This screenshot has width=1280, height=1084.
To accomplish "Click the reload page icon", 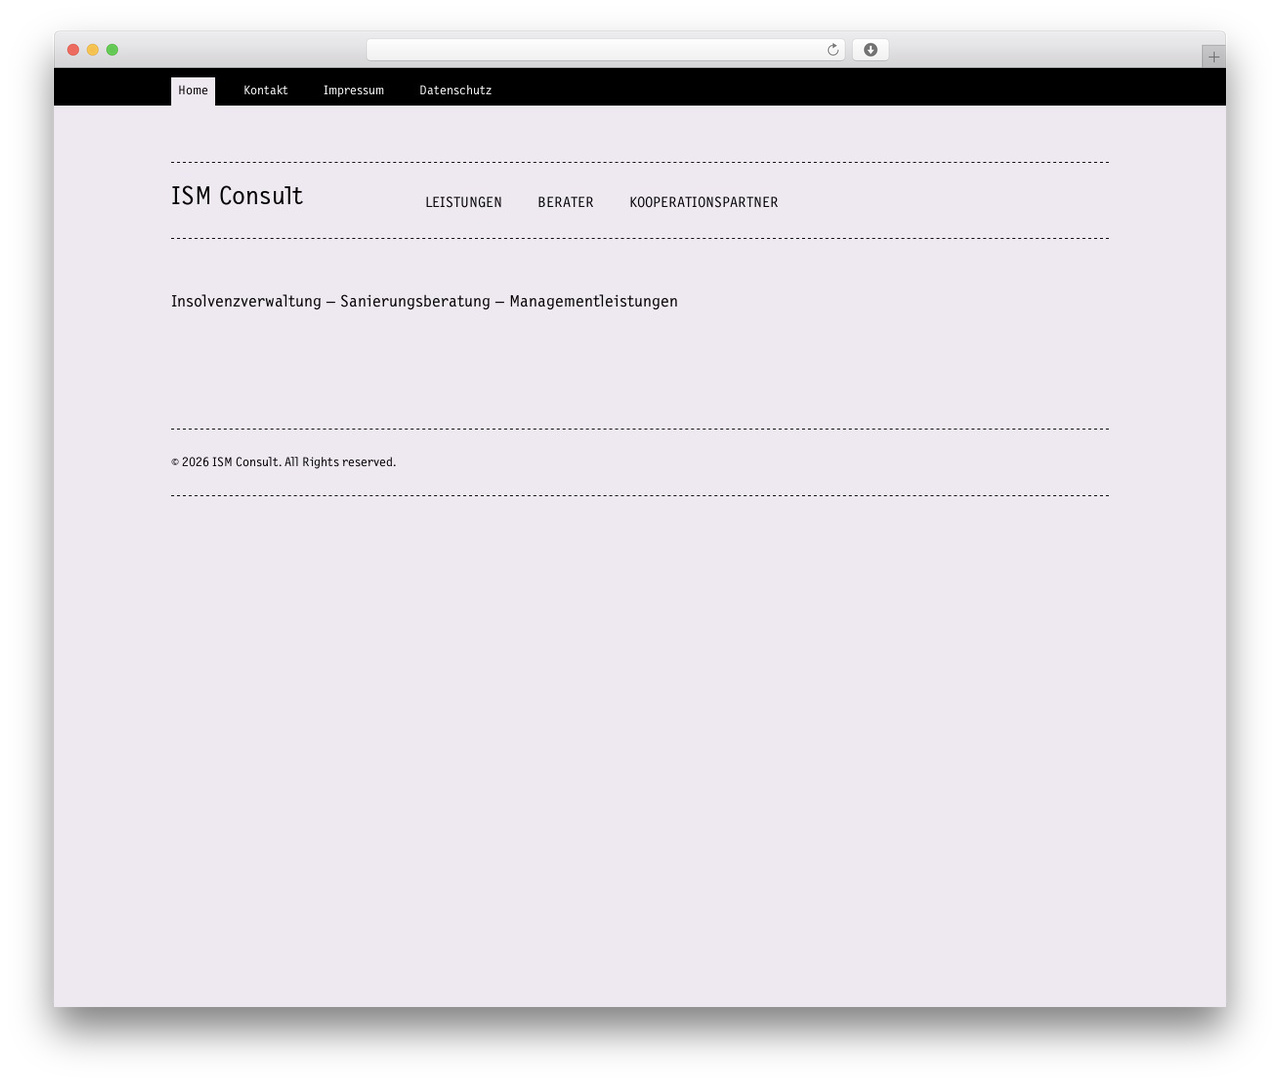I will click(832, 50).
